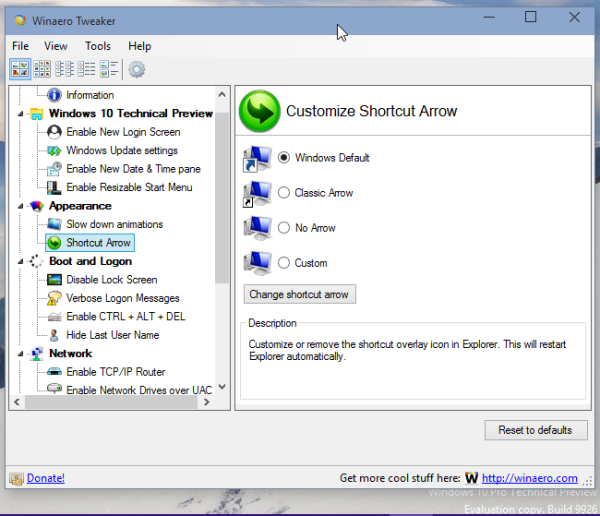The width and height of the screenshot is (600, 516).
Task: Click the Verbose Logon Messages warning icon
Action: [54, 298]
